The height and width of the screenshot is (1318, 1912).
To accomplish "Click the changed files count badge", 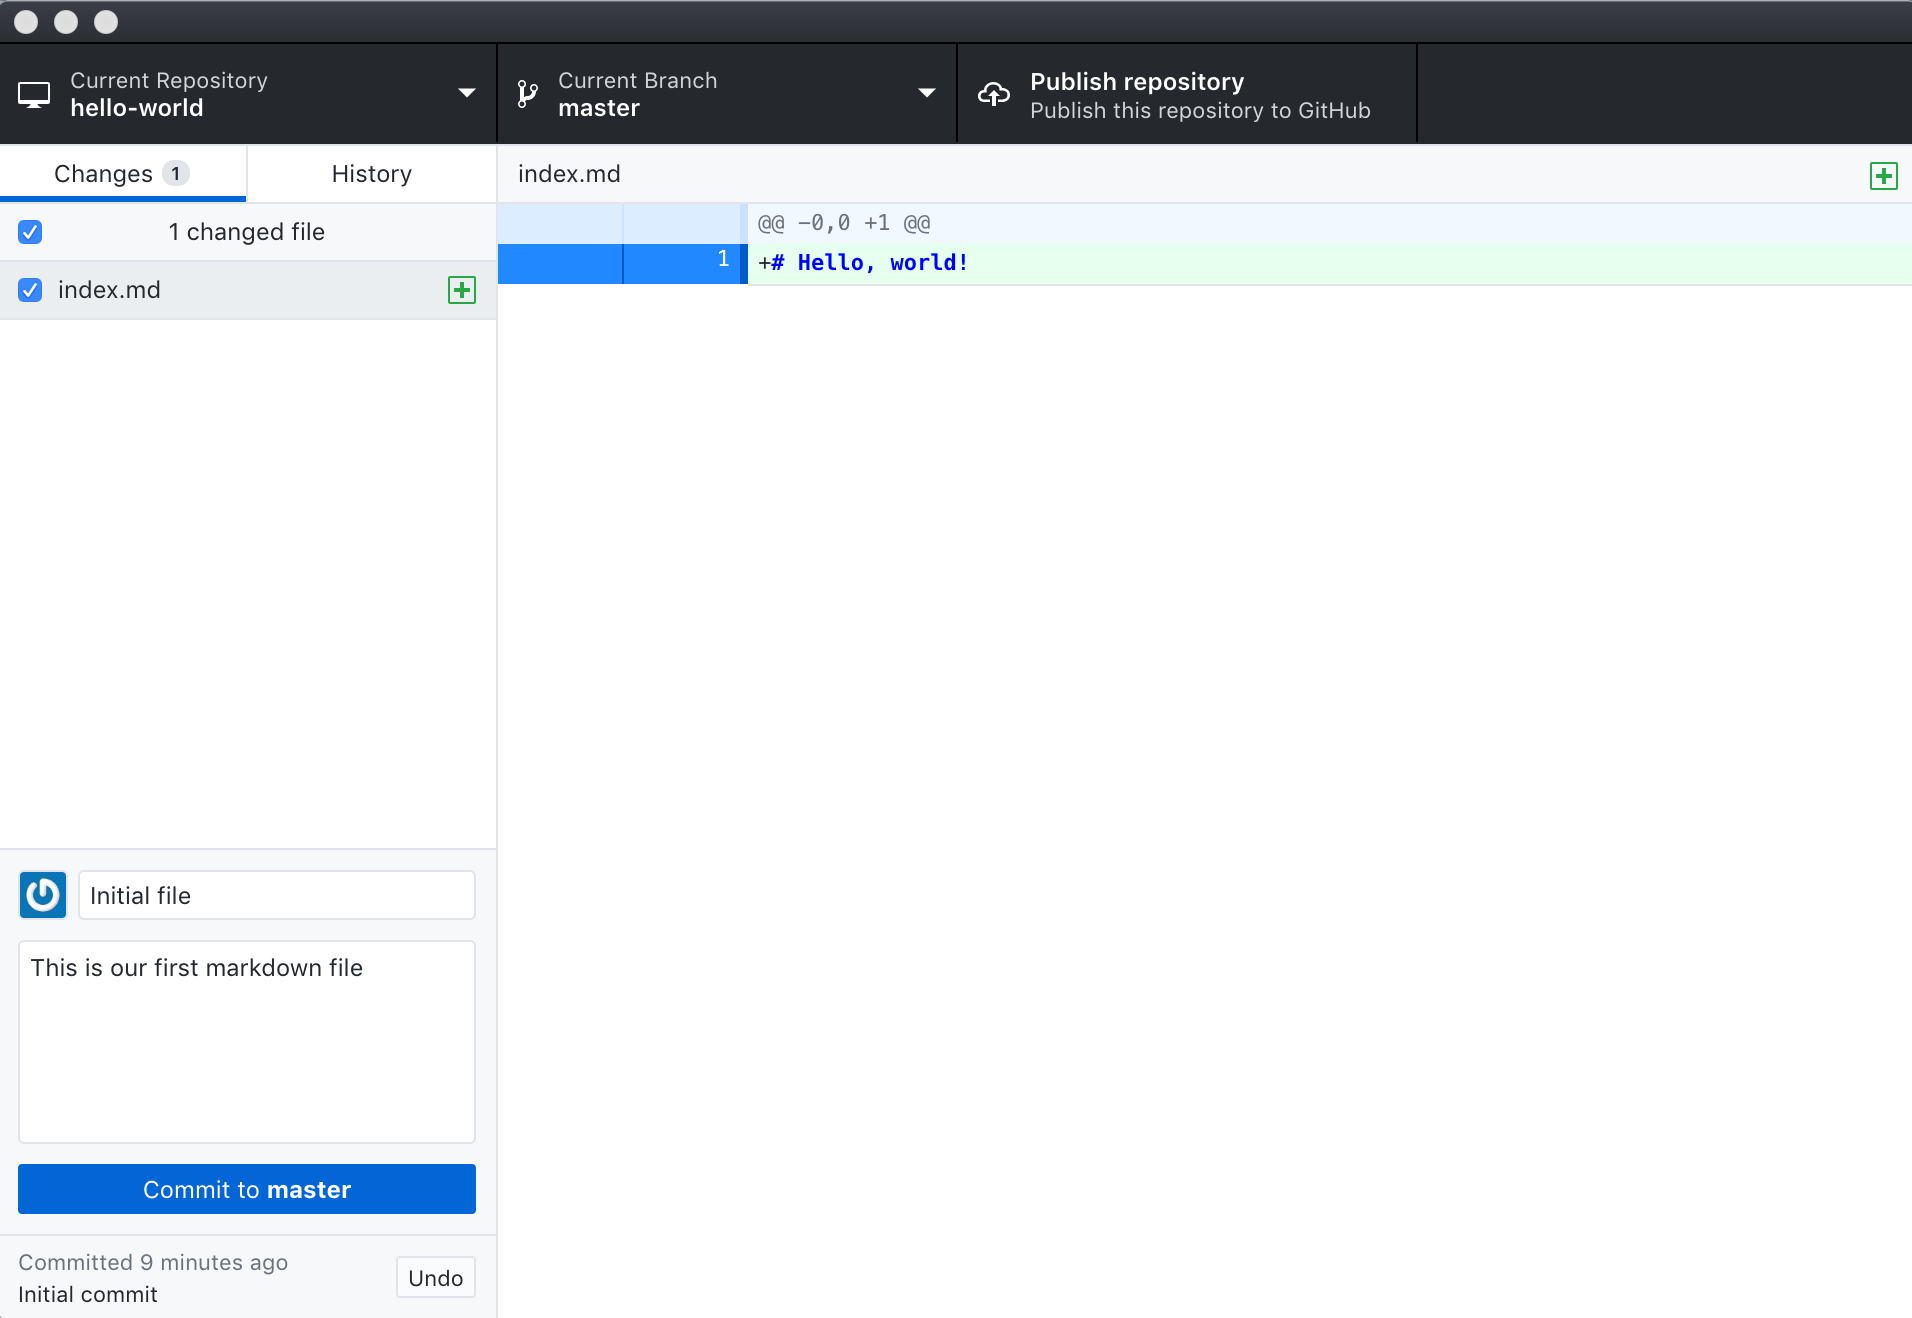I will tap(175, 172).
